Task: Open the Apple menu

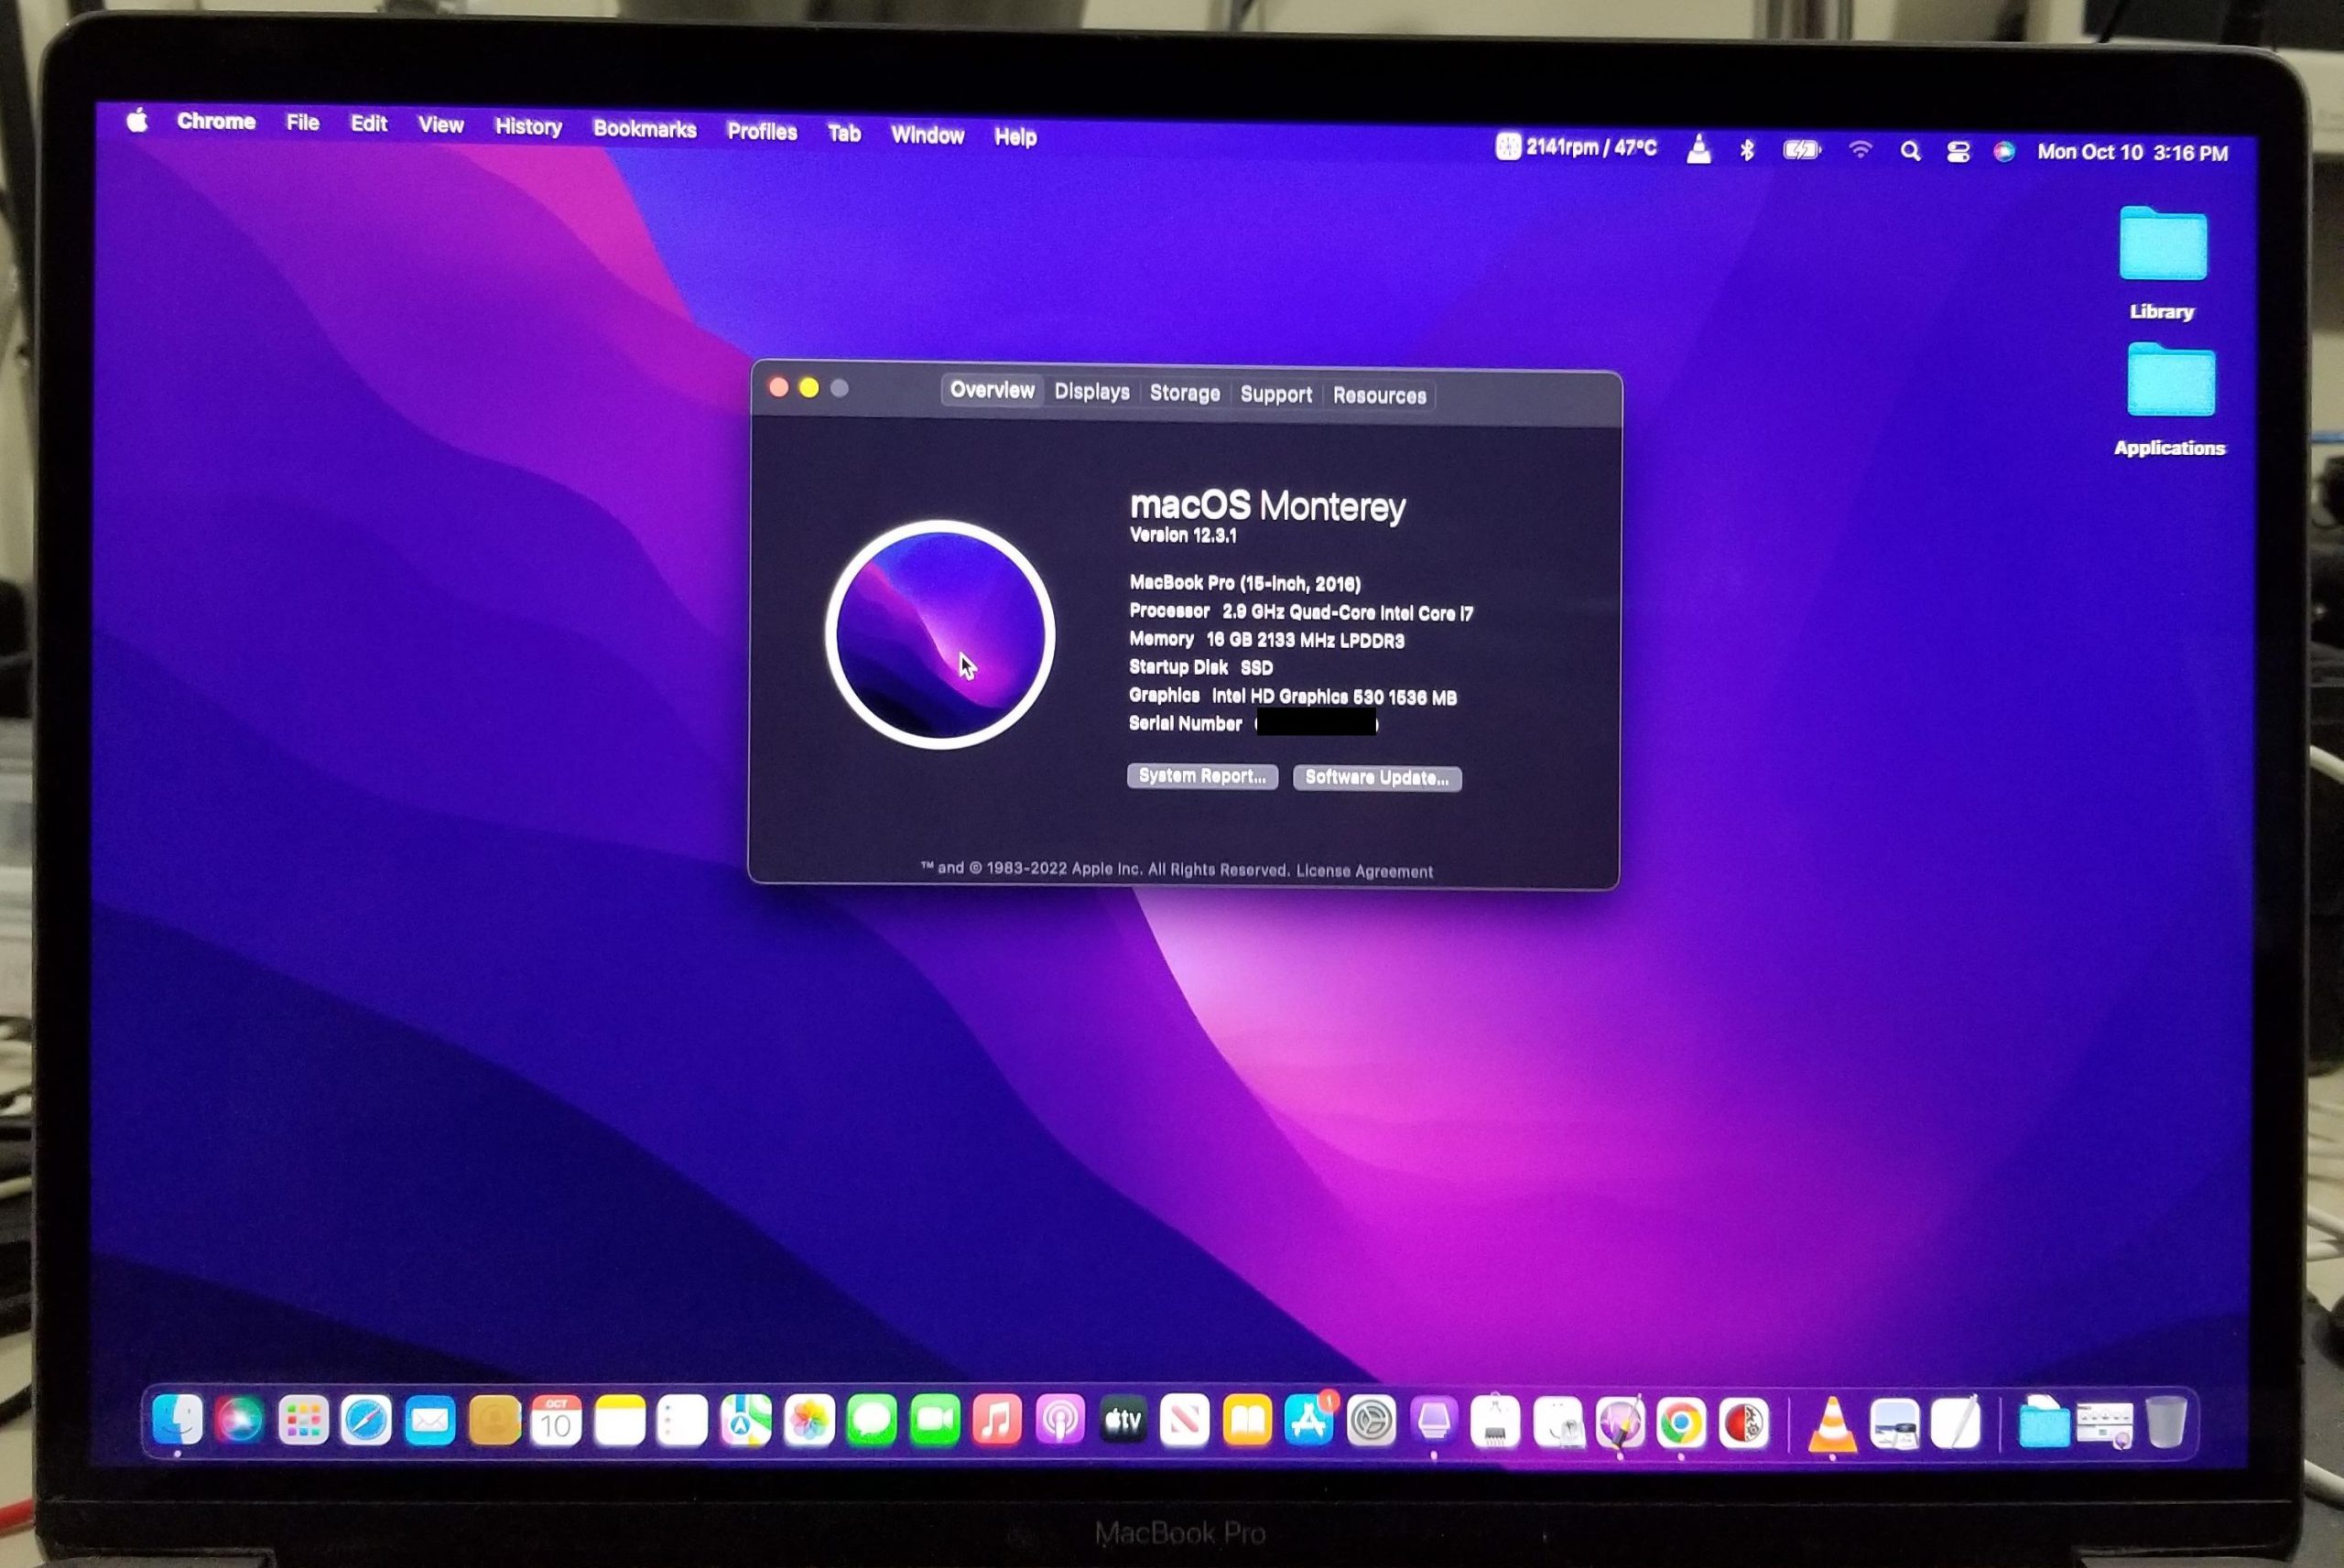Action: (138, 121)
